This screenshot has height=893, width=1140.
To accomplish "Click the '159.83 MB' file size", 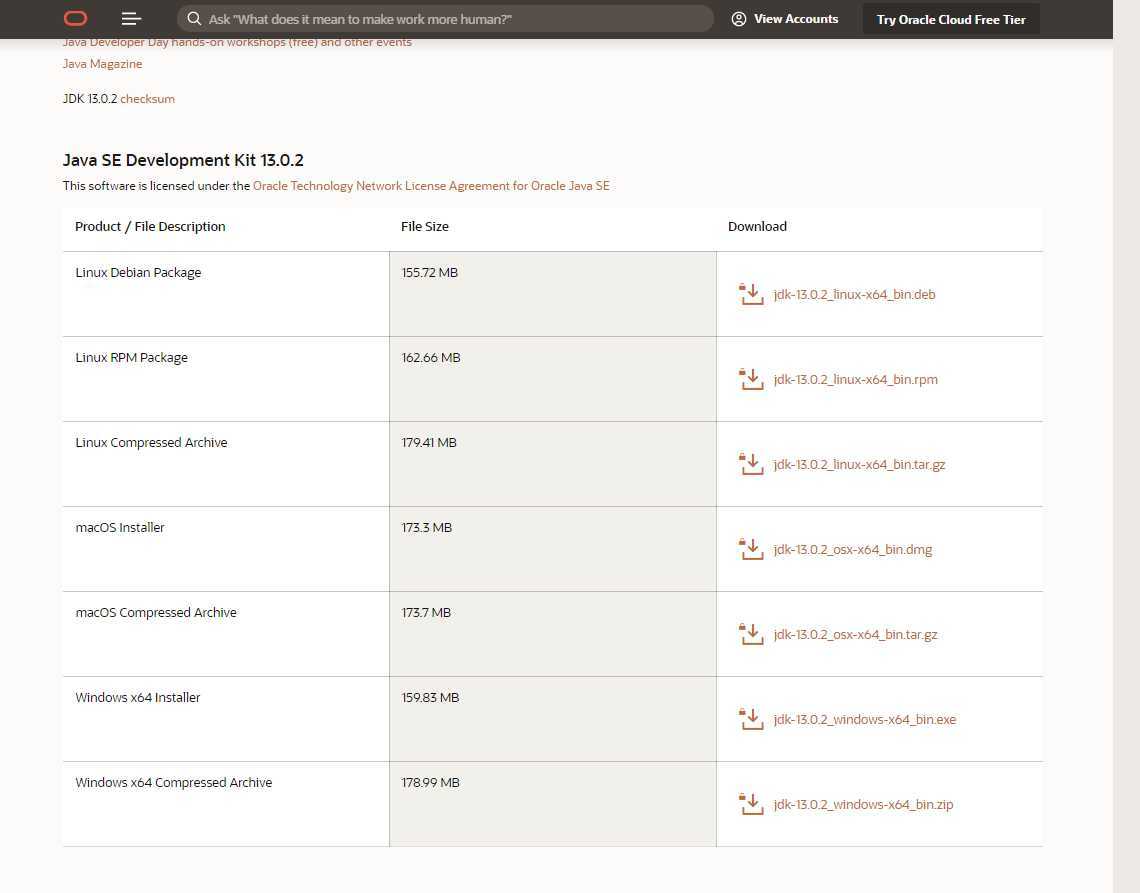I will pos(430,698).
